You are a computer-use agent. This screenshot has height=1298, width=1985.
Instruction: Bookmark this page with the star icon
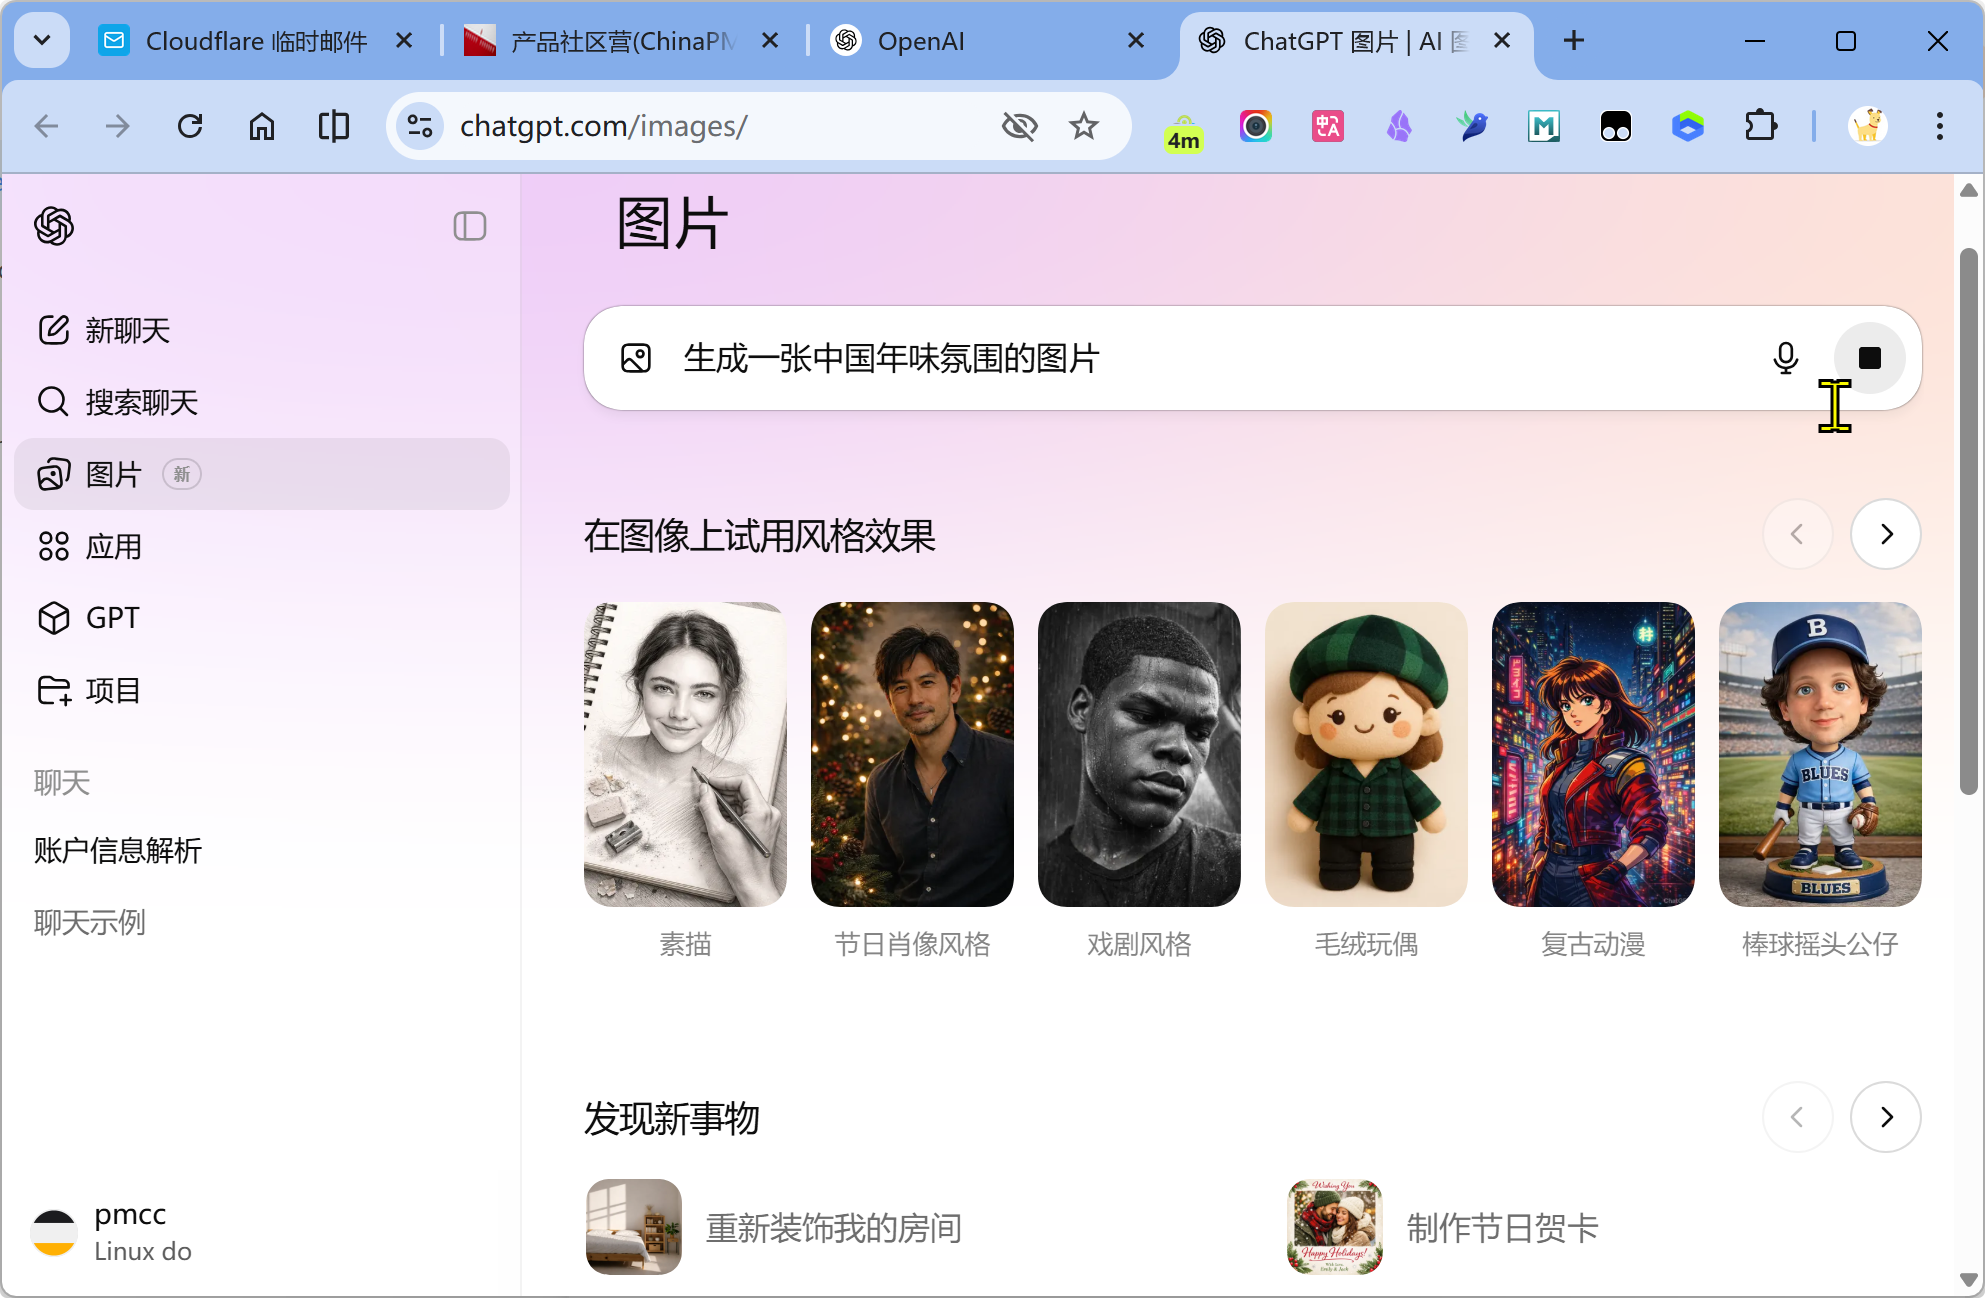pos(1084,126)
